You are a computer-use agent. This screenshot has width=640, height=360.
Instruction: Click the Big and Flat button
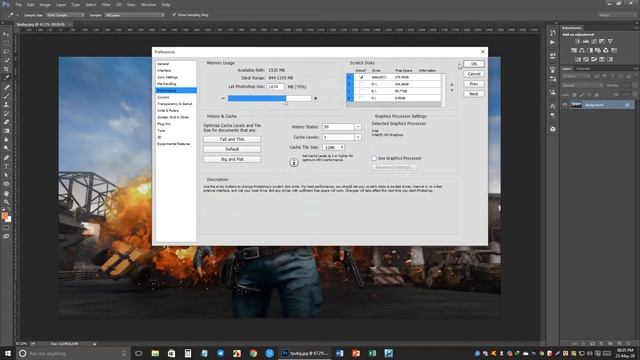(232, 159)
